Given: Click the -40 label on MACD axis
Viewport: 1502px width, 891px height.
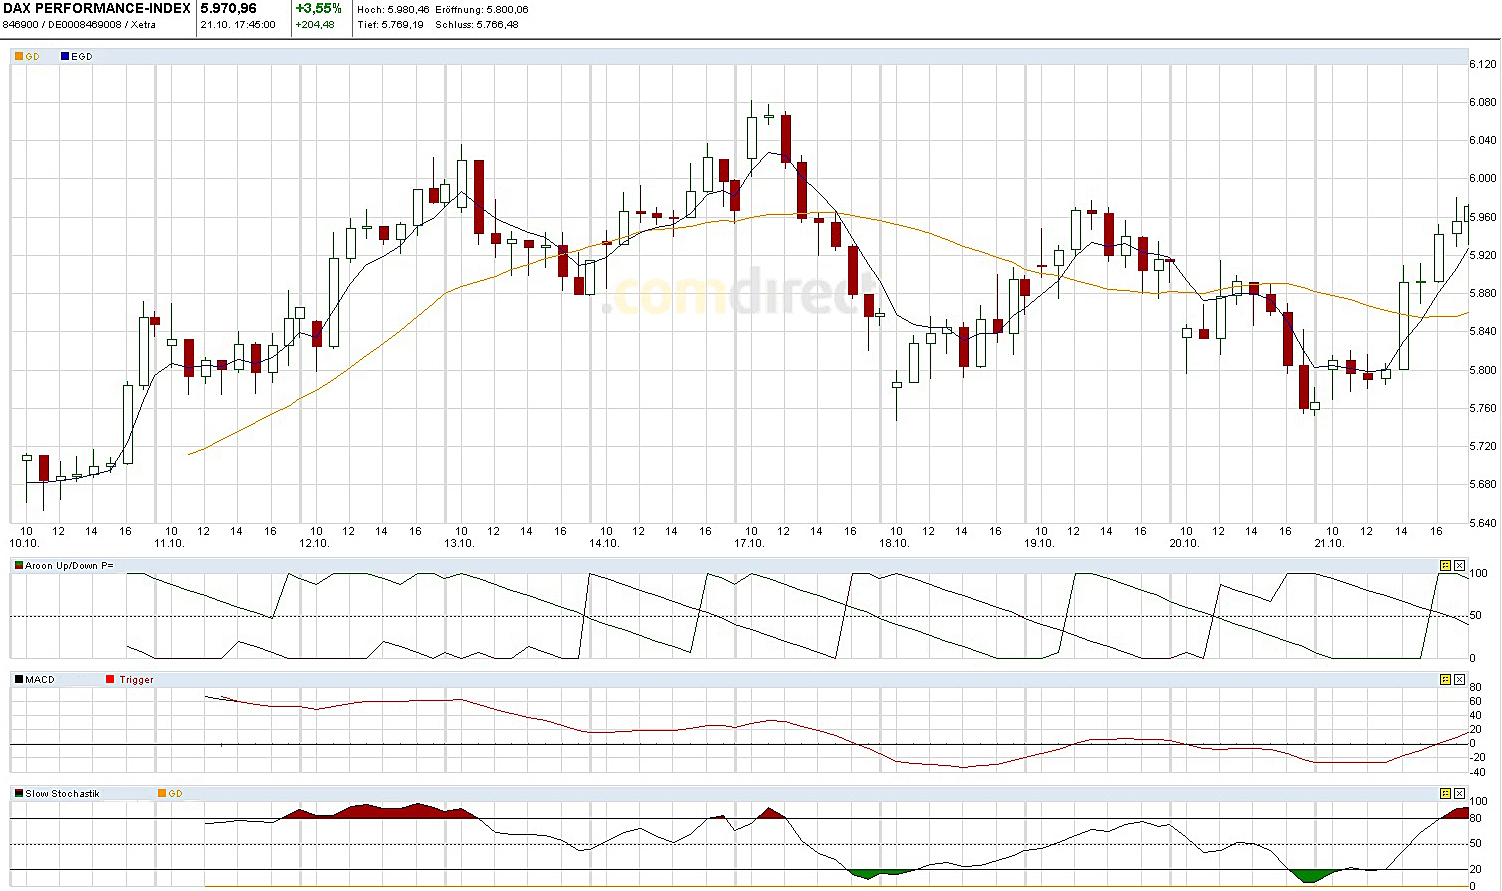Looking at the screenshot, I should pyautogui.click(x=1478, y=772).
